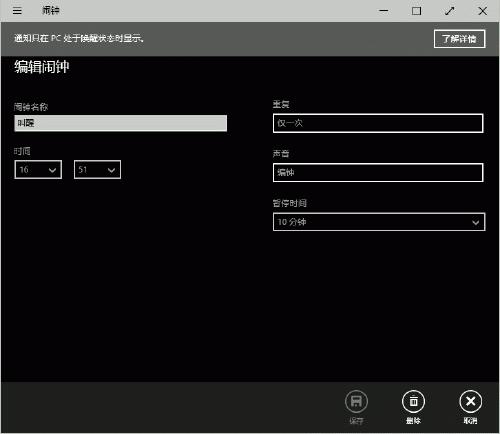Click the 闹钟 title in the header
This screenshot has height=434, width=500.
(x=51, y=11)
